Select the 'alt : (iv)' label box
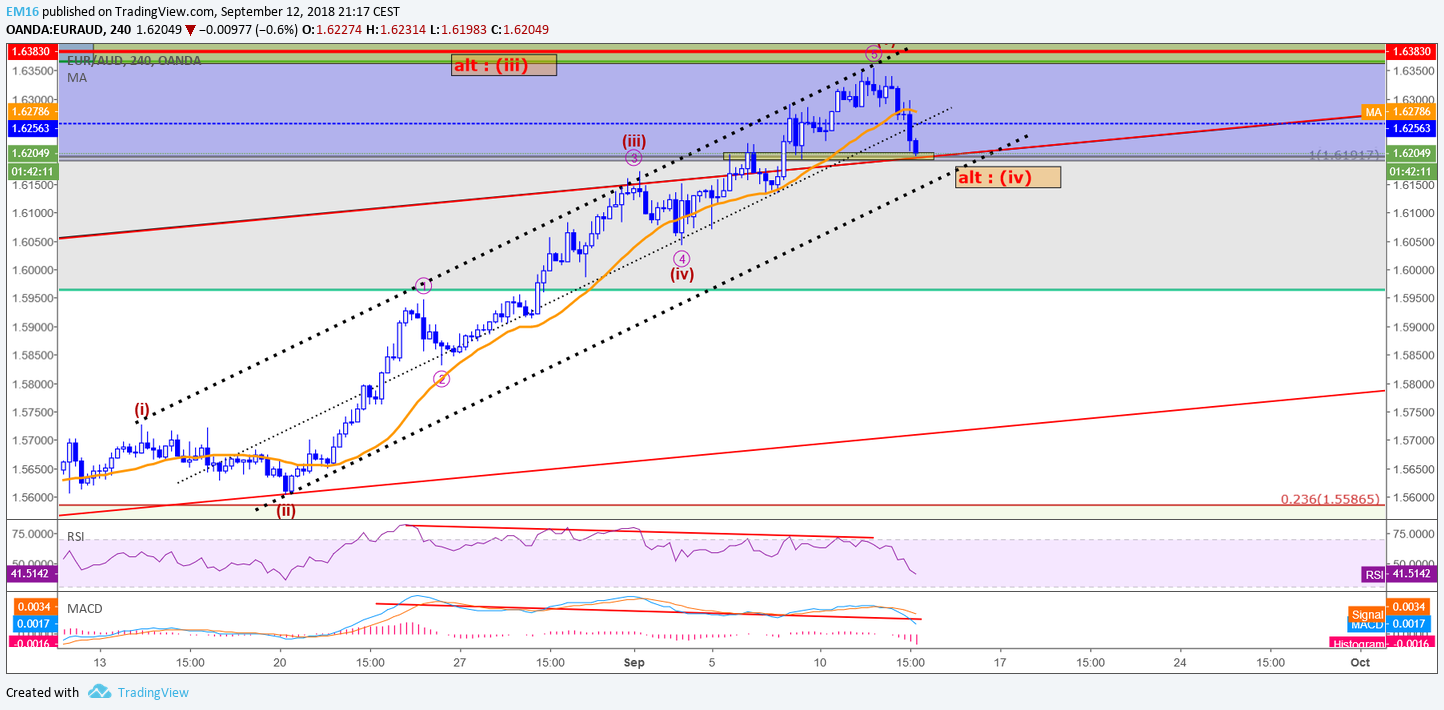The height and width of the screenshot is (710, 1444). [1008, 178]
